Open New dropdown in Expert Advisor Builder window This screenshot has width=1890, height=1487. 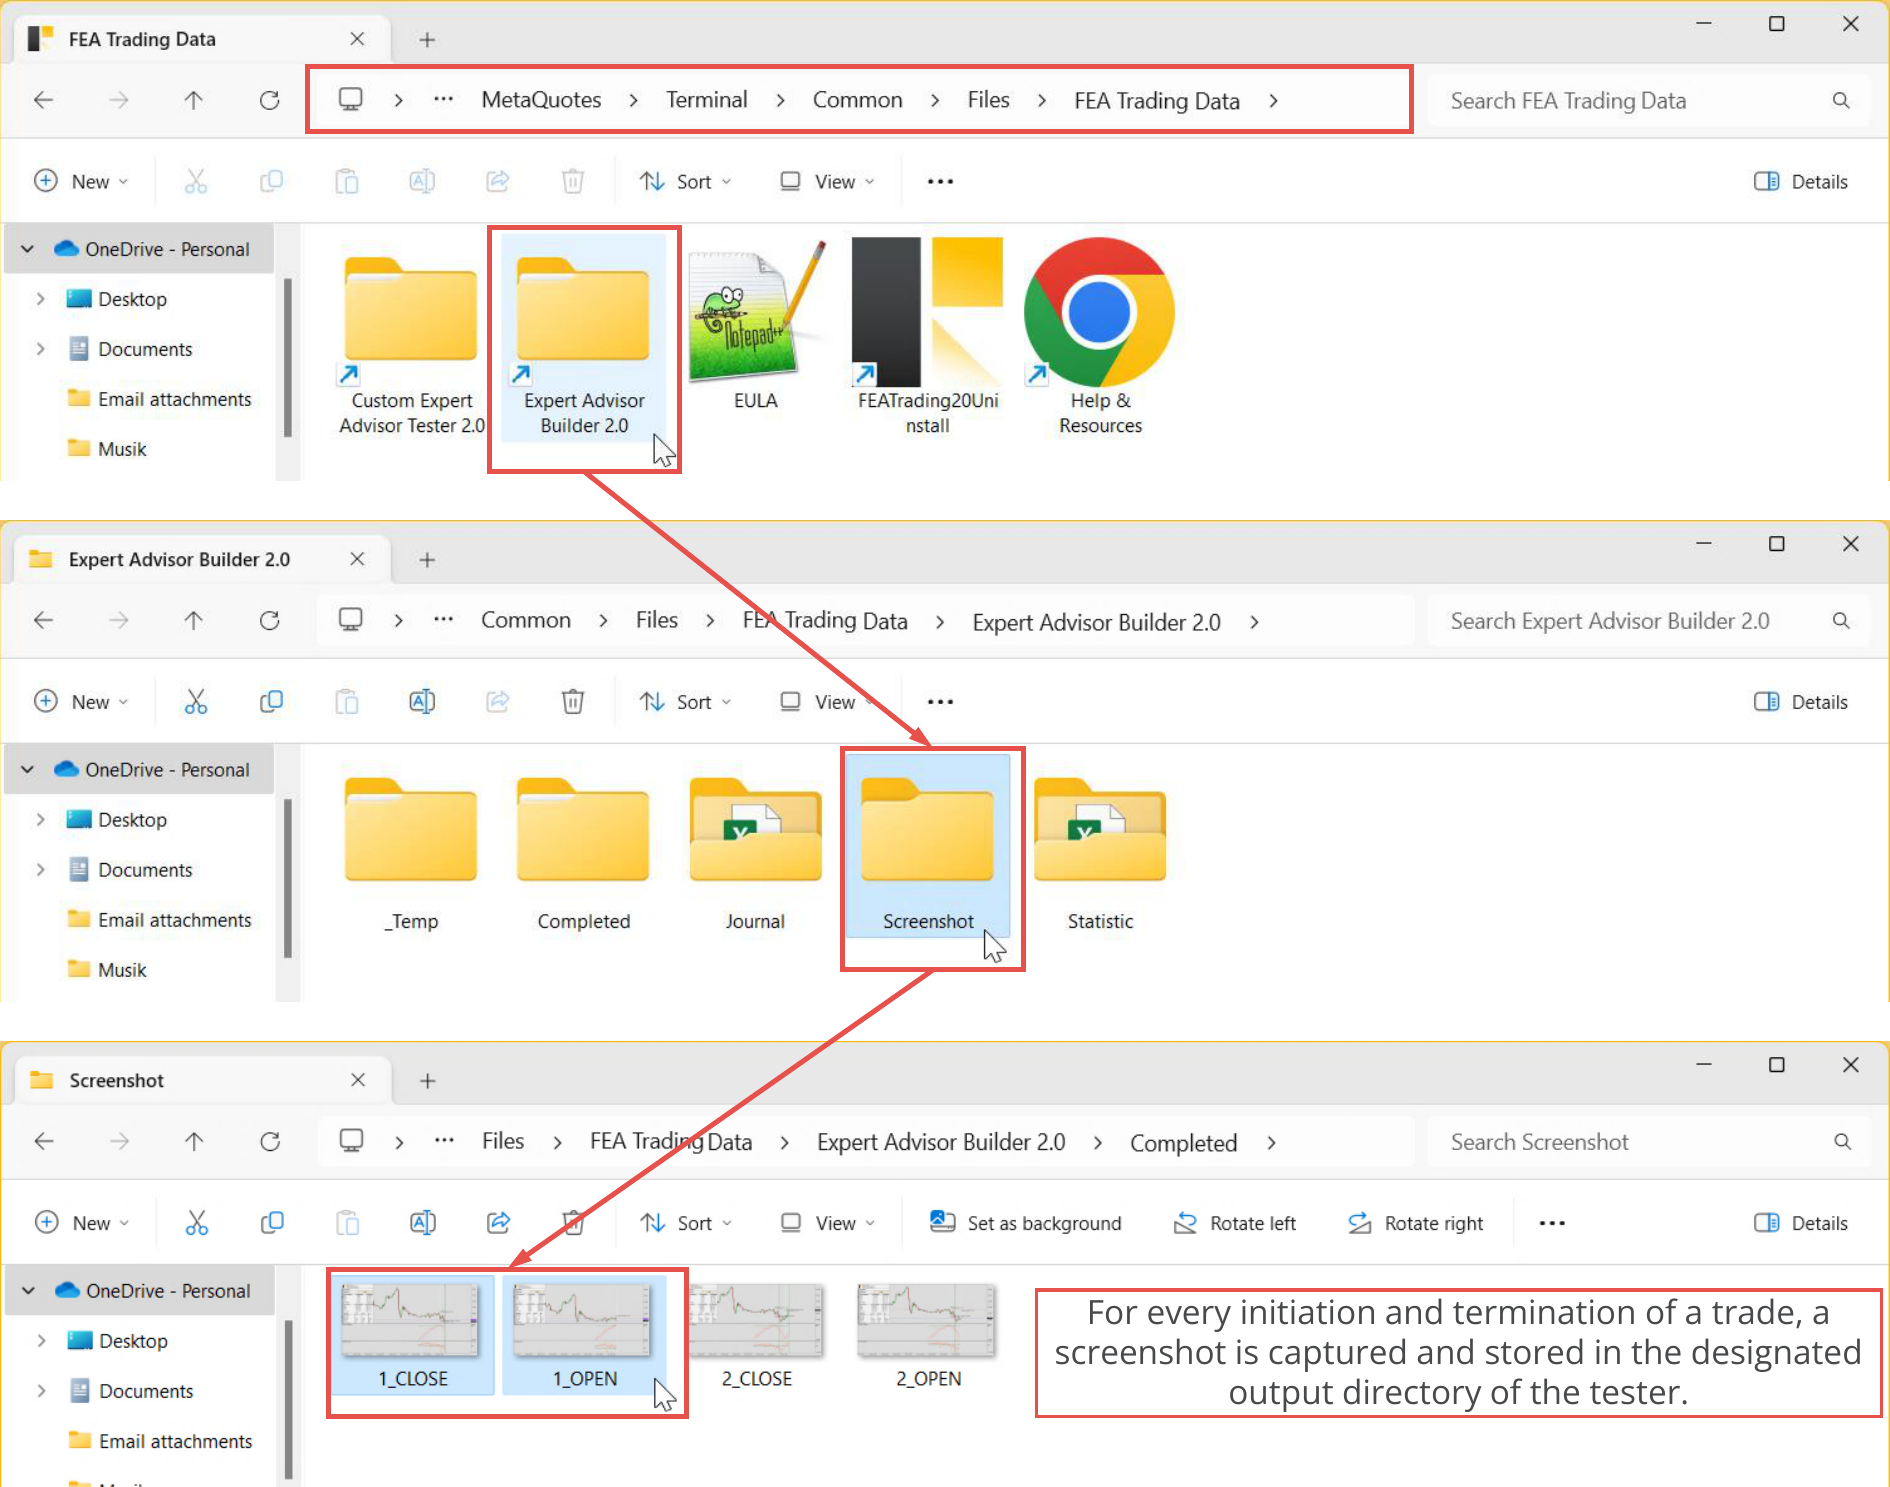[82, 702]
